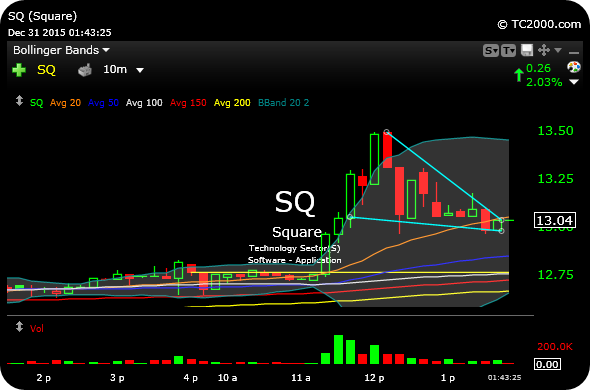
Task: Click the price pane resize arrows icon
Action: [x=19, y=101]
